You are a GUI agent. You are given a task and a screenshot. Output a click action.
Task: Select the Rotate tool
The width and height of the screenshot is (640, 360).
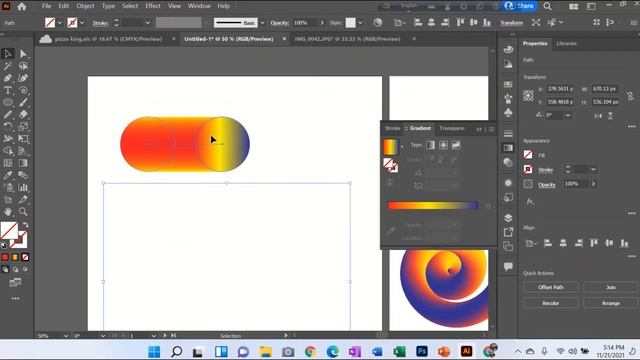8,127
